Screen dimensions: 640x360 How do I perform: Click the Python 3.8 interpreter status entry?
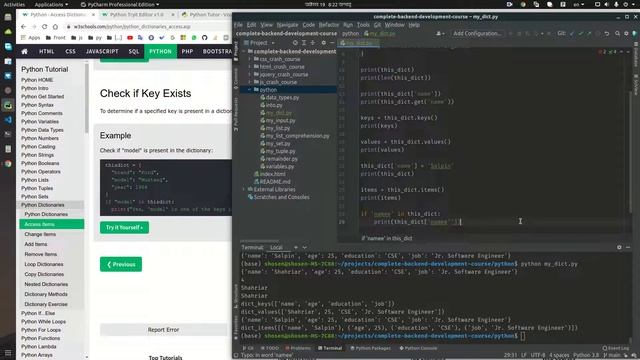click(x=586, y=355)
